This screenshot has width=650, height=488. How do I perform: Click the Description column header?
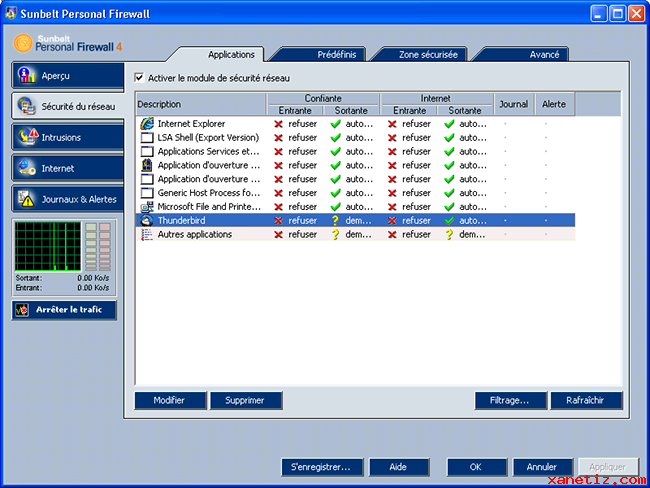tap(201, 104)
